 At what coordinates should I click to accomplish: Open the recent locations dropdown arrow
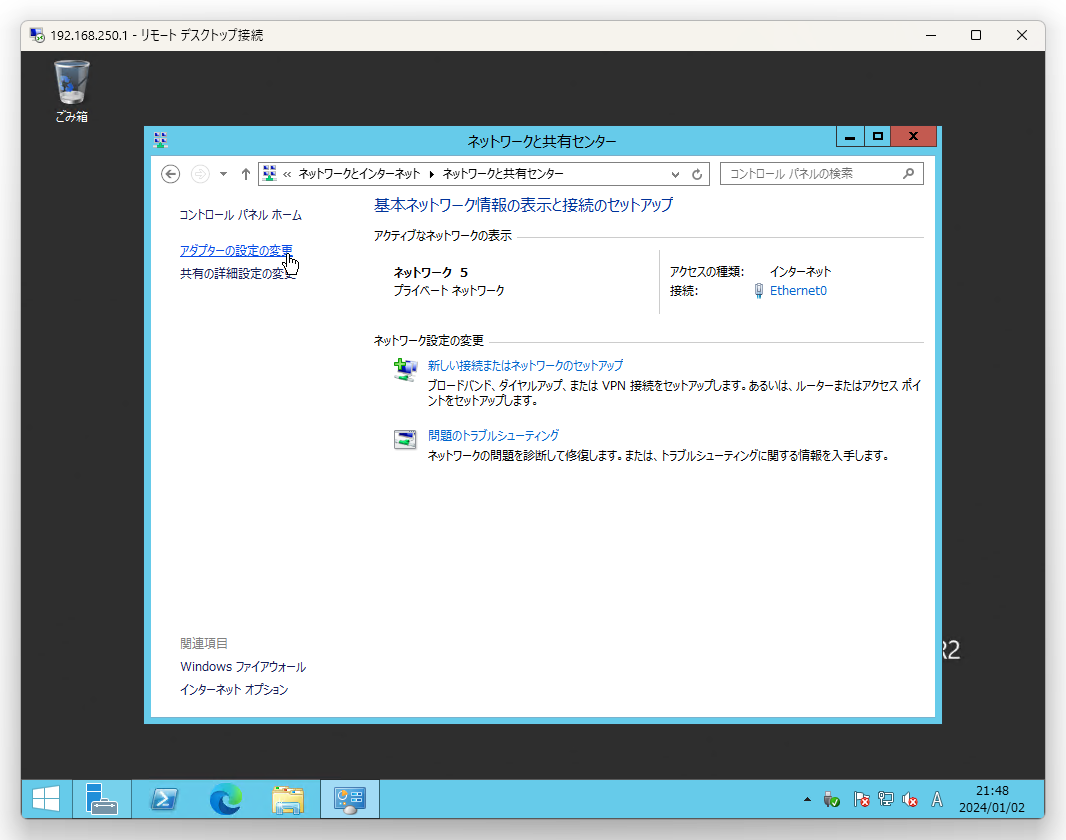tap(223, 174)
